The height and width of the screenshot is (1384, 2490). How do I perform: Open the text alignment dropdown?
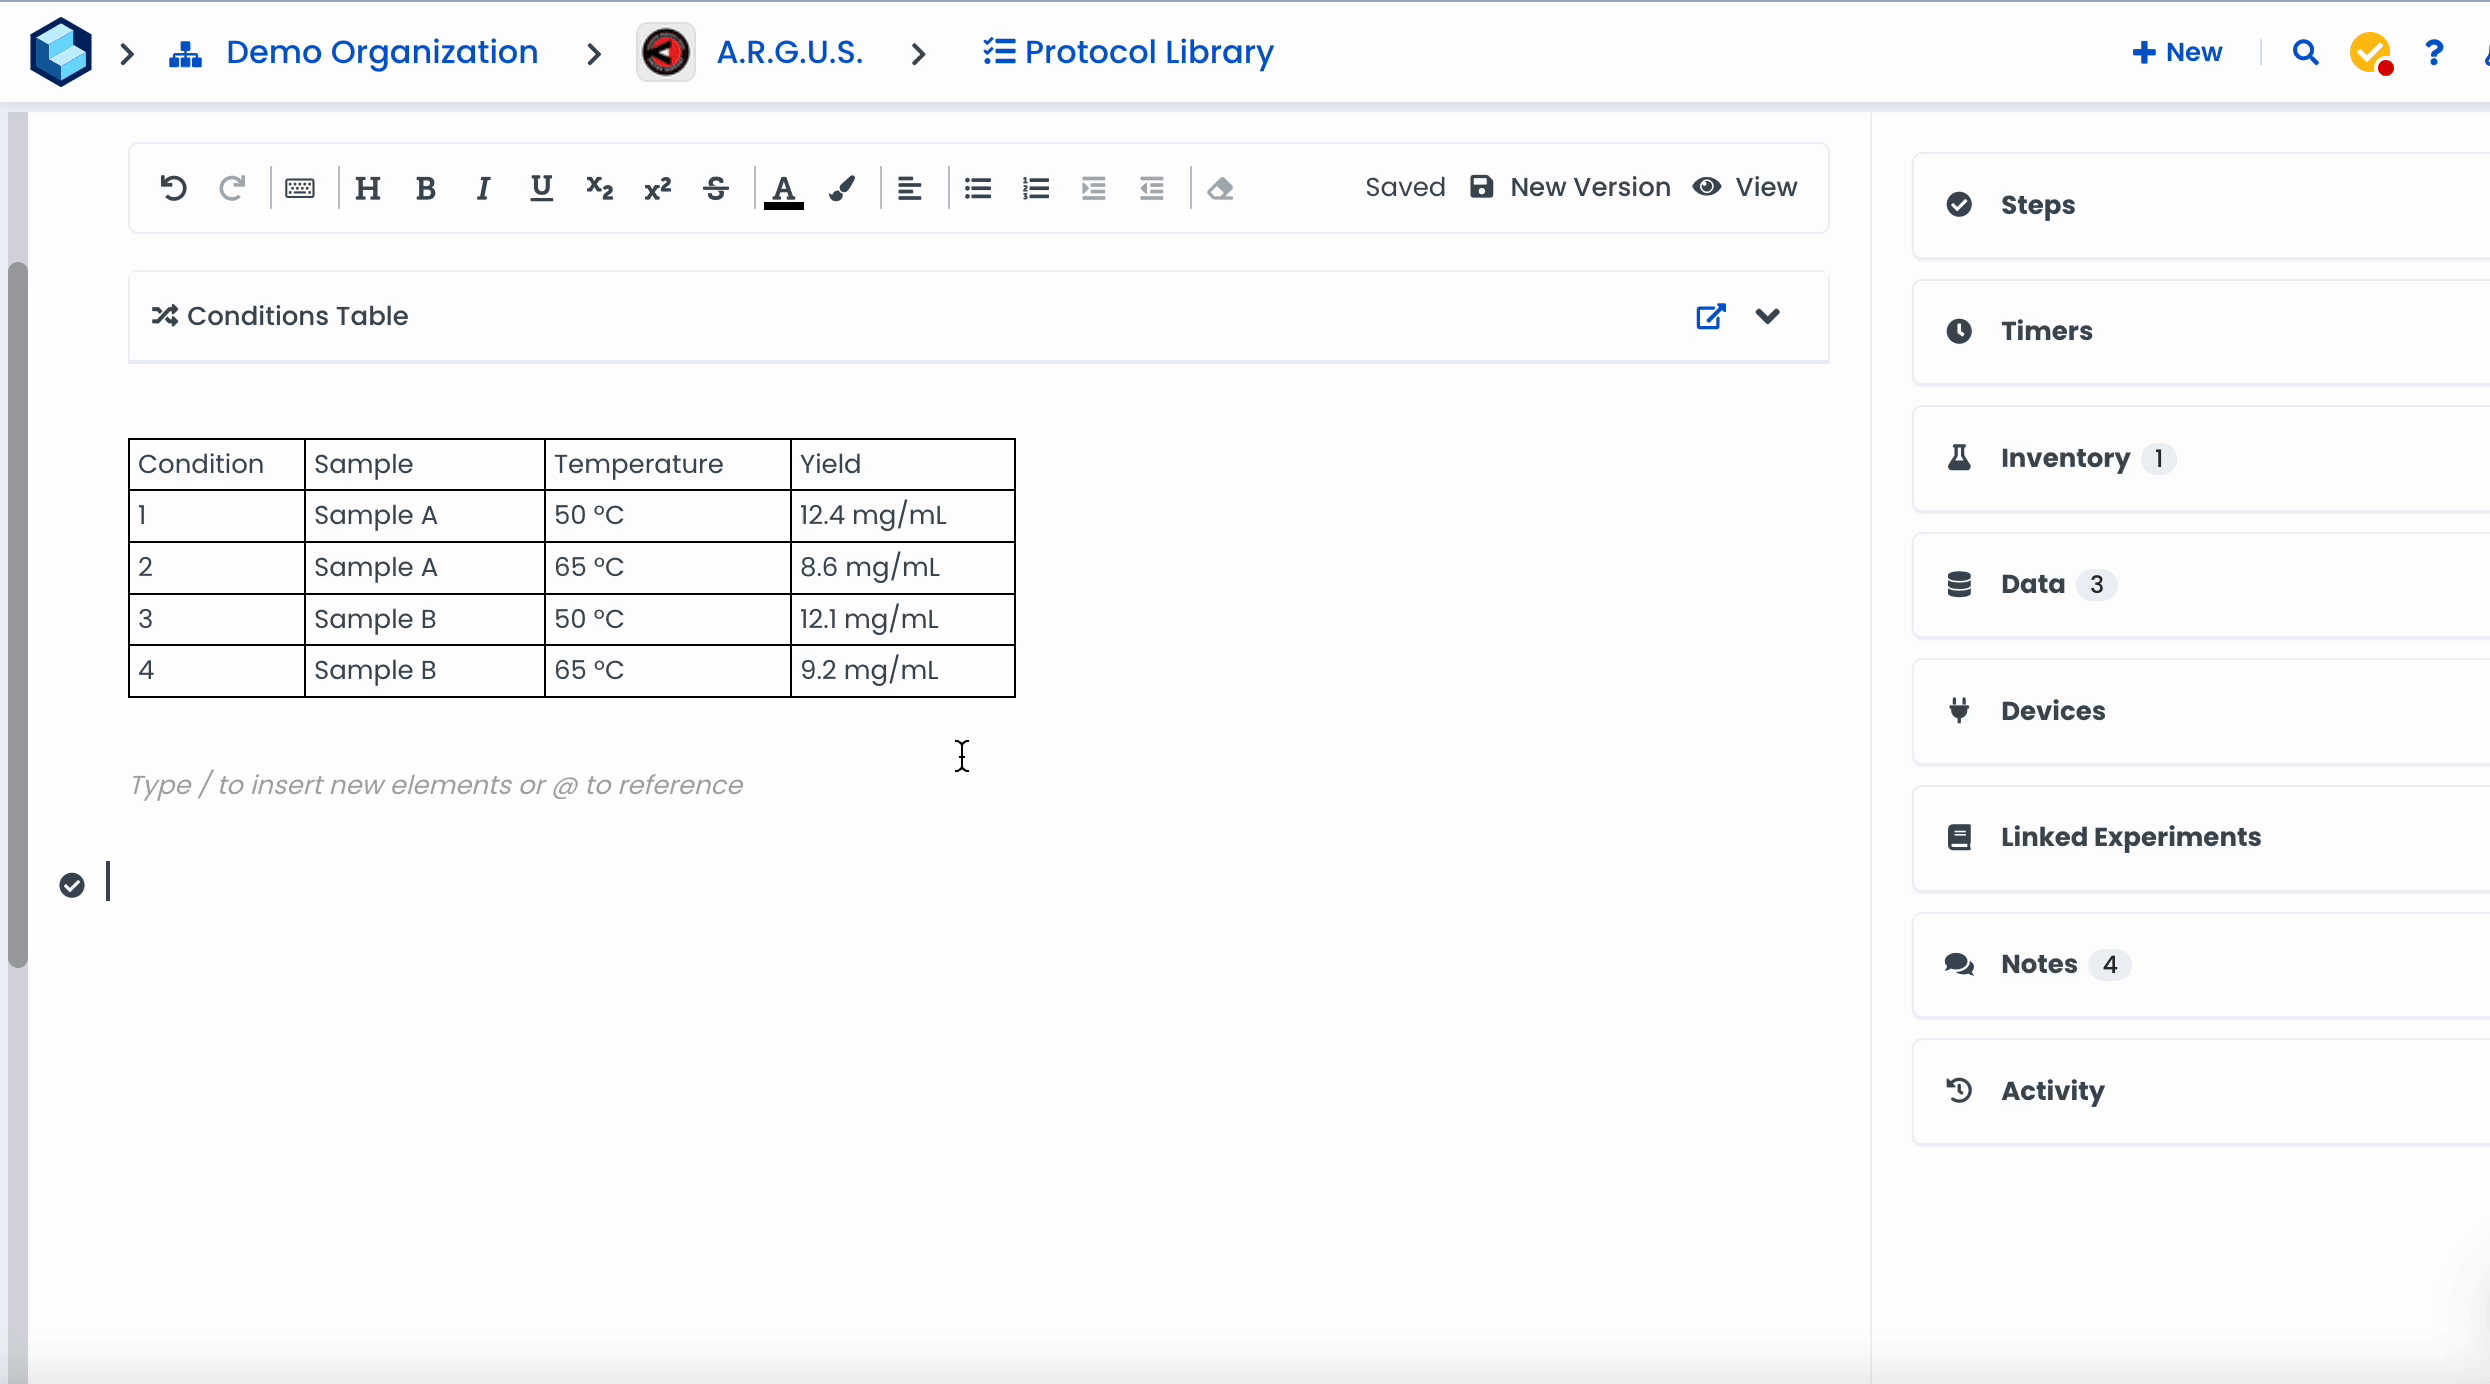908,188
